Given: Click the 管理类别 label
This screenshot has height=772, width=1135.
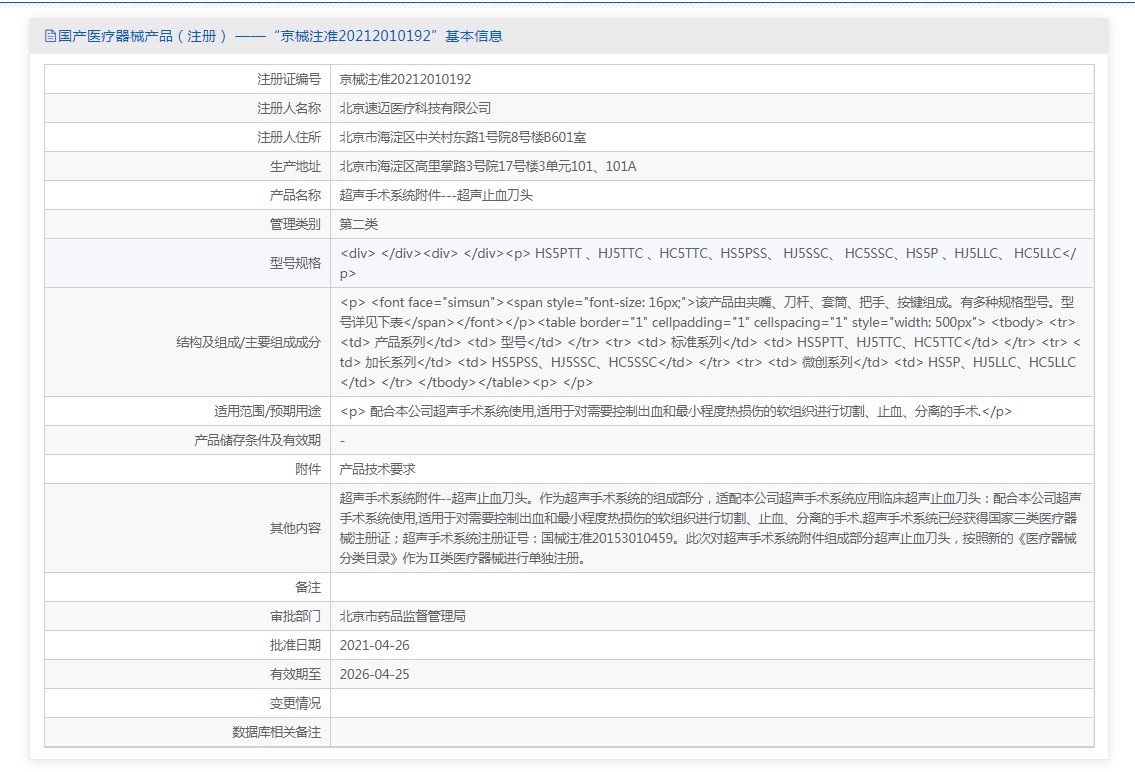Looking at the screenshot, I should pos(295,224).
